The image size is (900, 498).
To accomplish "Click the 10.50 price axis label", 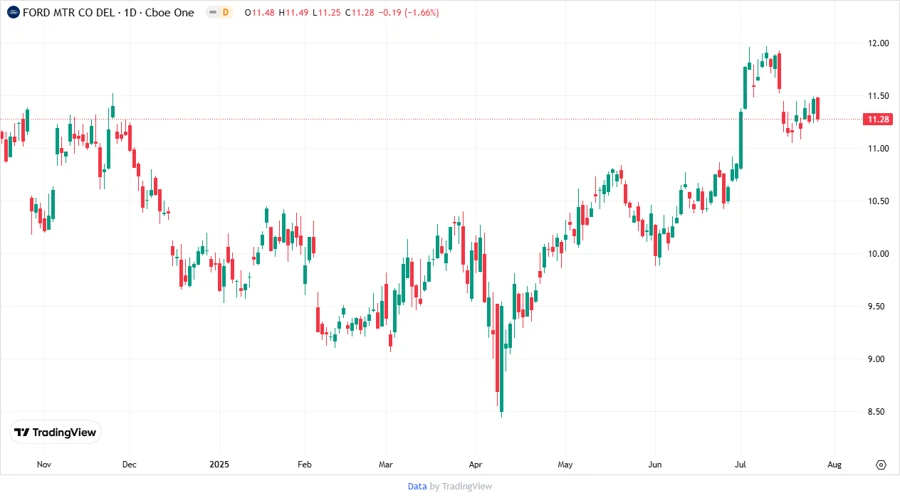I will tap(878, 201).
